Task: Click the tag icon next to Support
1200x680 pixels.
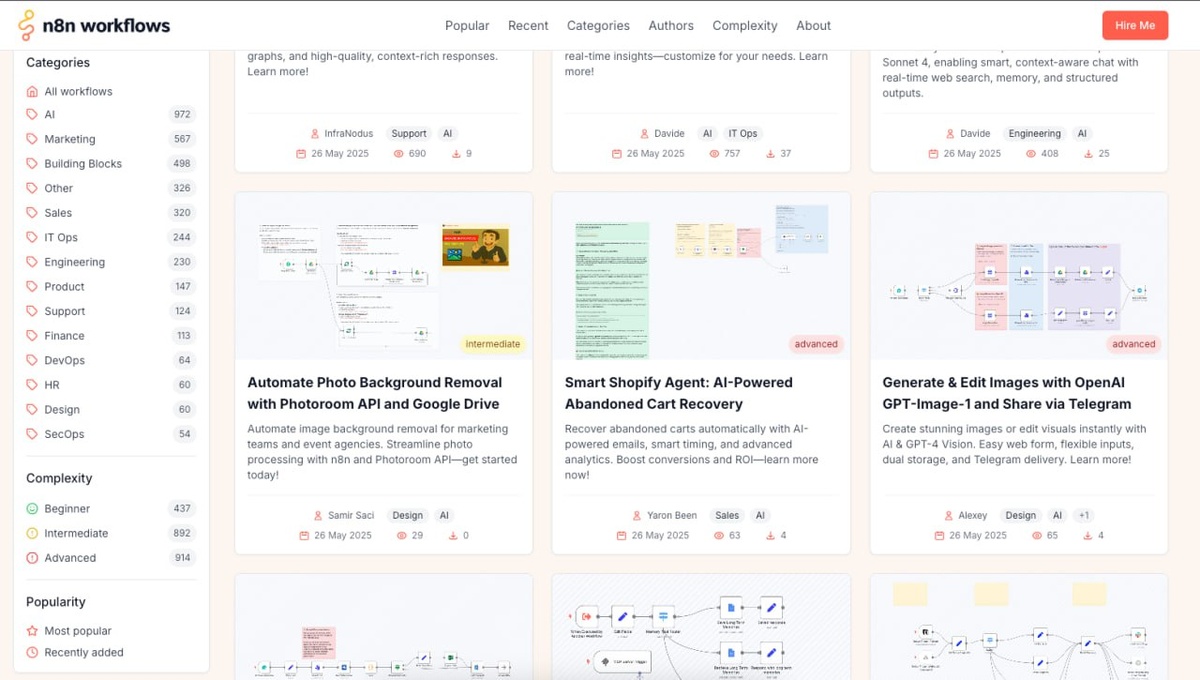Action: coord(33,311)
